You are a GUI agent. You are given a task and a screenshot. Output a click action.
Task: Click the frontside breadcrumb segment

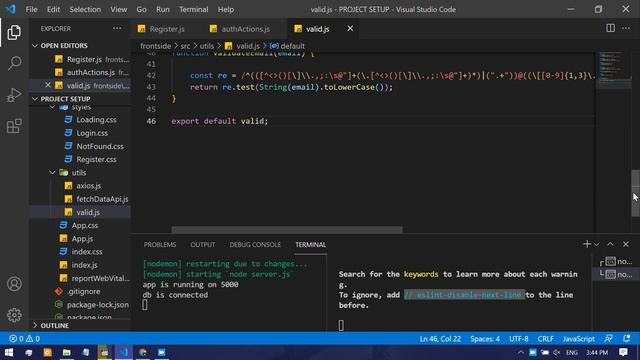(x=156, y=46)
